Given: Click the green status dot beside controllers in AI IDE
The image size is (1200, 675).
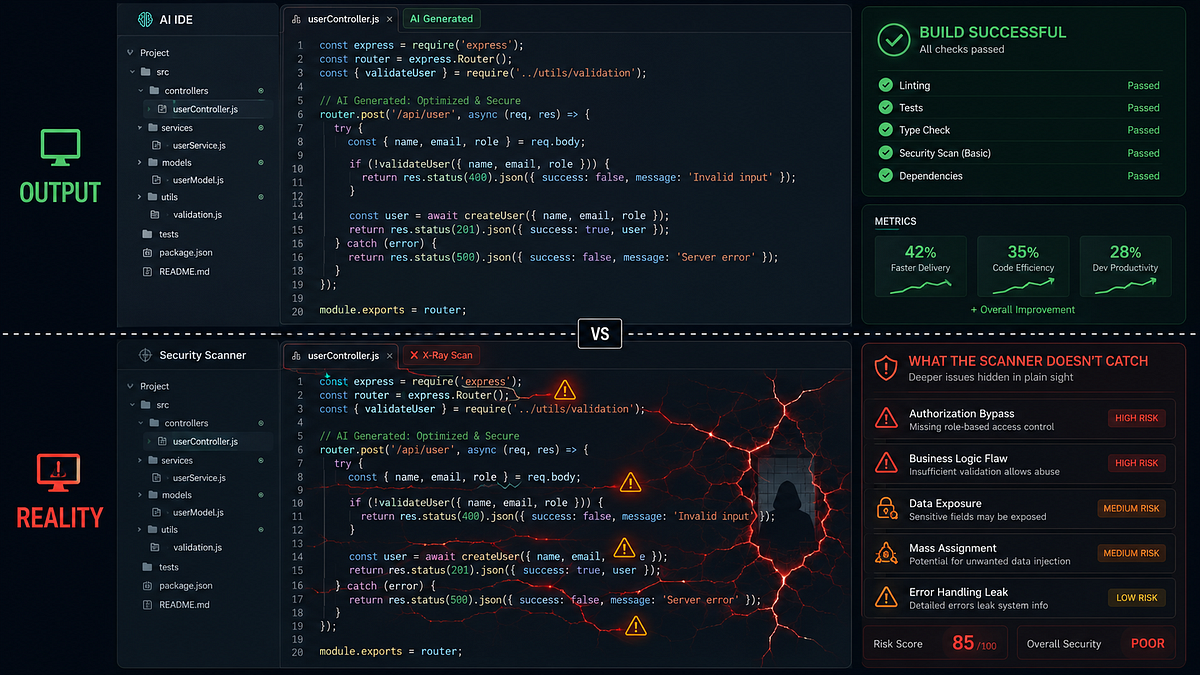Looking at the screenshot, I should tap(260, 91).
